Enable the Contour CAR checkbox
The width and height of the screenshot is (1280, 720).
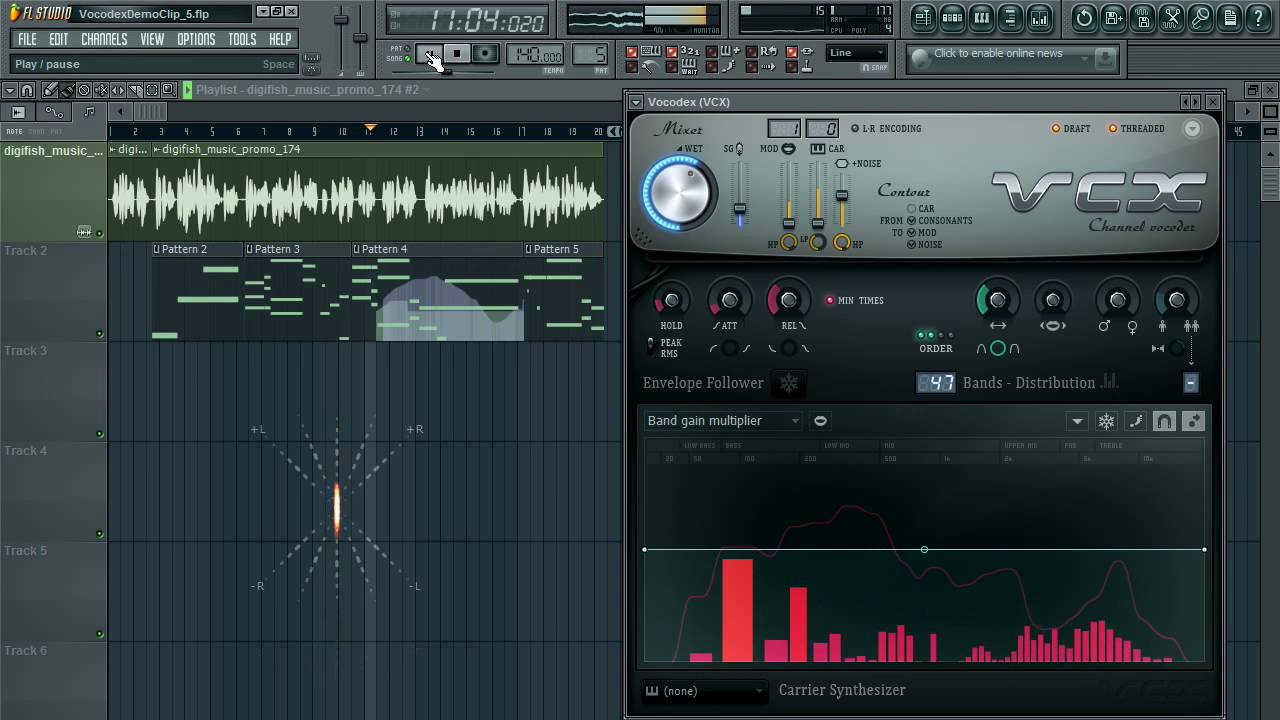click(x=912, y=209)
